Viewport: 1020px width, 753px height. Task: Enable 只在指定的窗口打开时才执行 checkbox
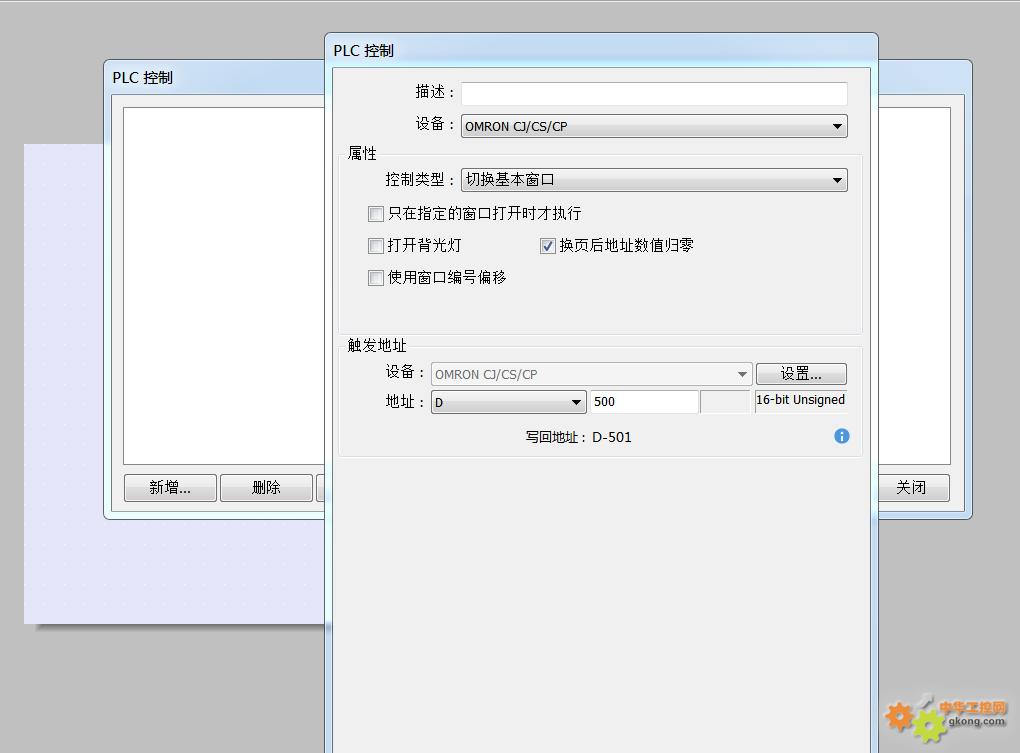(376, 214)
